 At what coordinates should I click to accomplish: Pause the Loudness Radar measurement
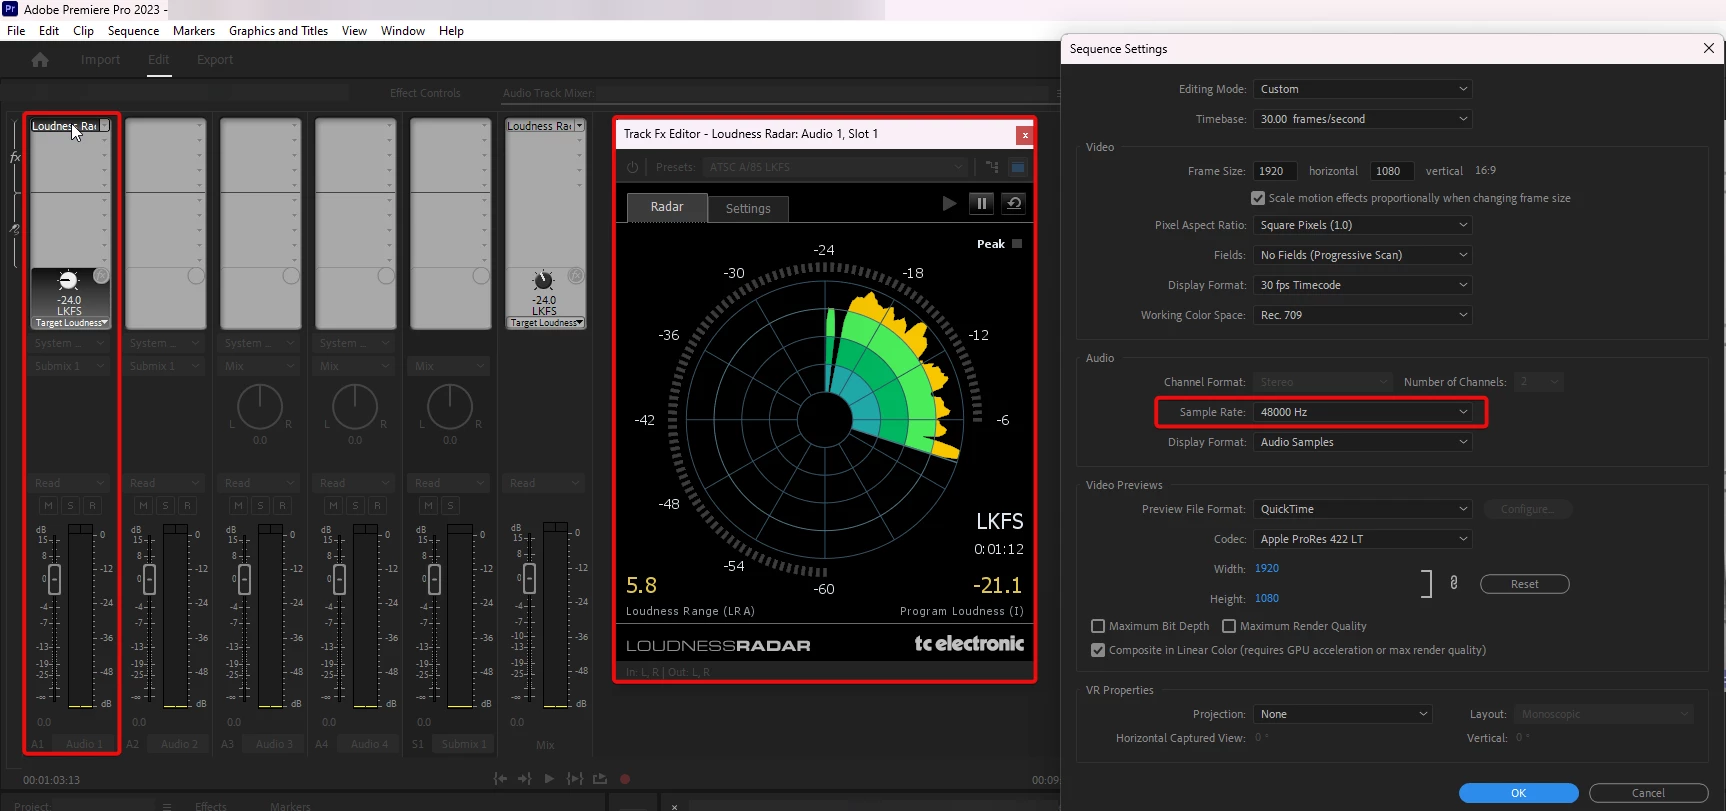[x=982, y=204]
